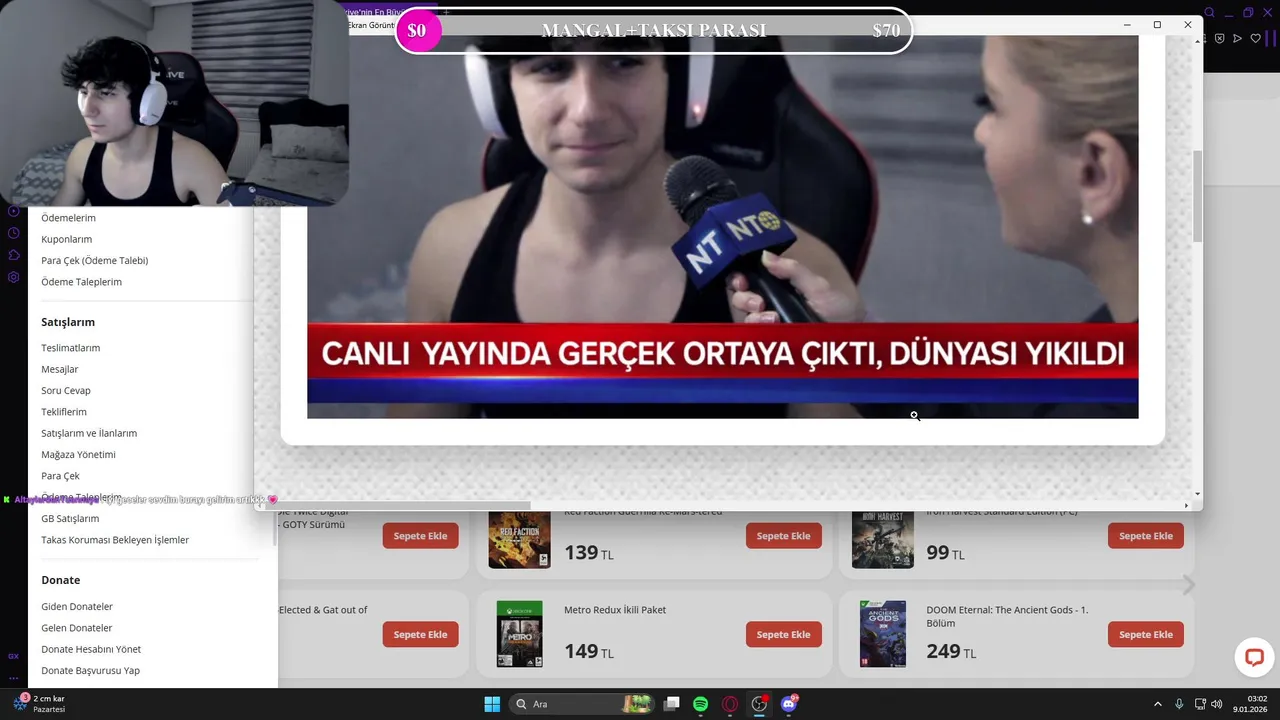Image resolution: width=1280 pixels, height=720 pixels.
Task: Open Tekliflerim menu item
Action: [64, 412]
